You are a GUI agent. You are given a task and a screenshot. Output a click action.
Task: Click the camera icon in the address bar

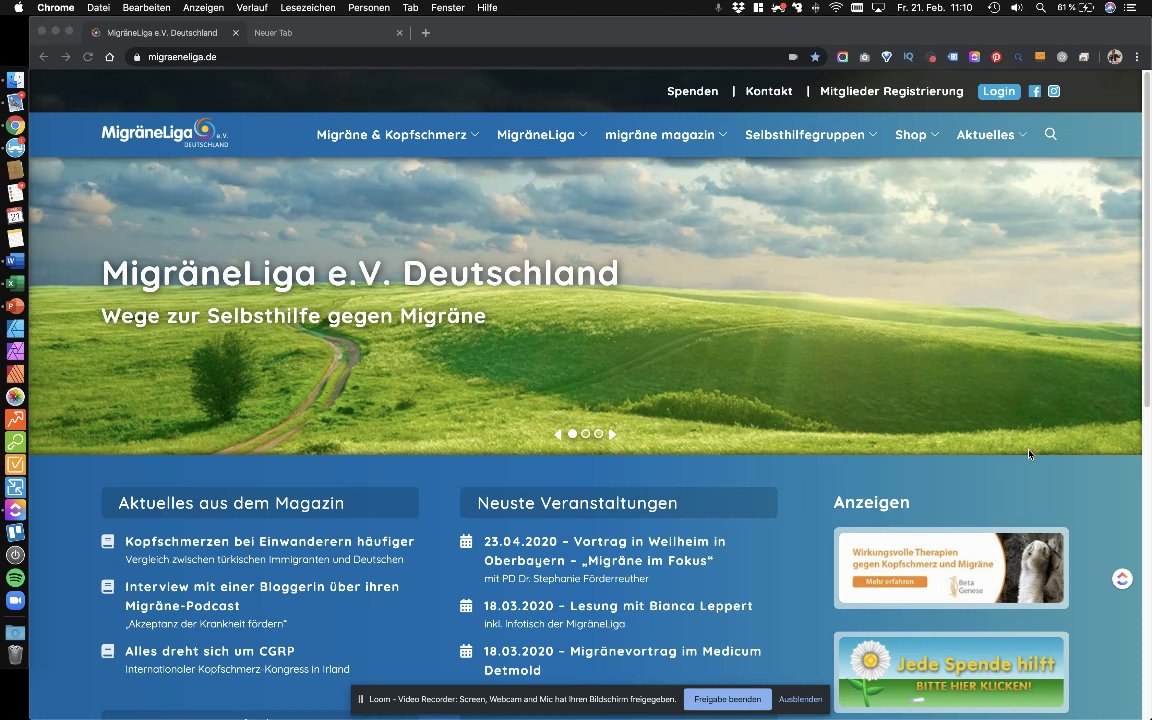793,57
